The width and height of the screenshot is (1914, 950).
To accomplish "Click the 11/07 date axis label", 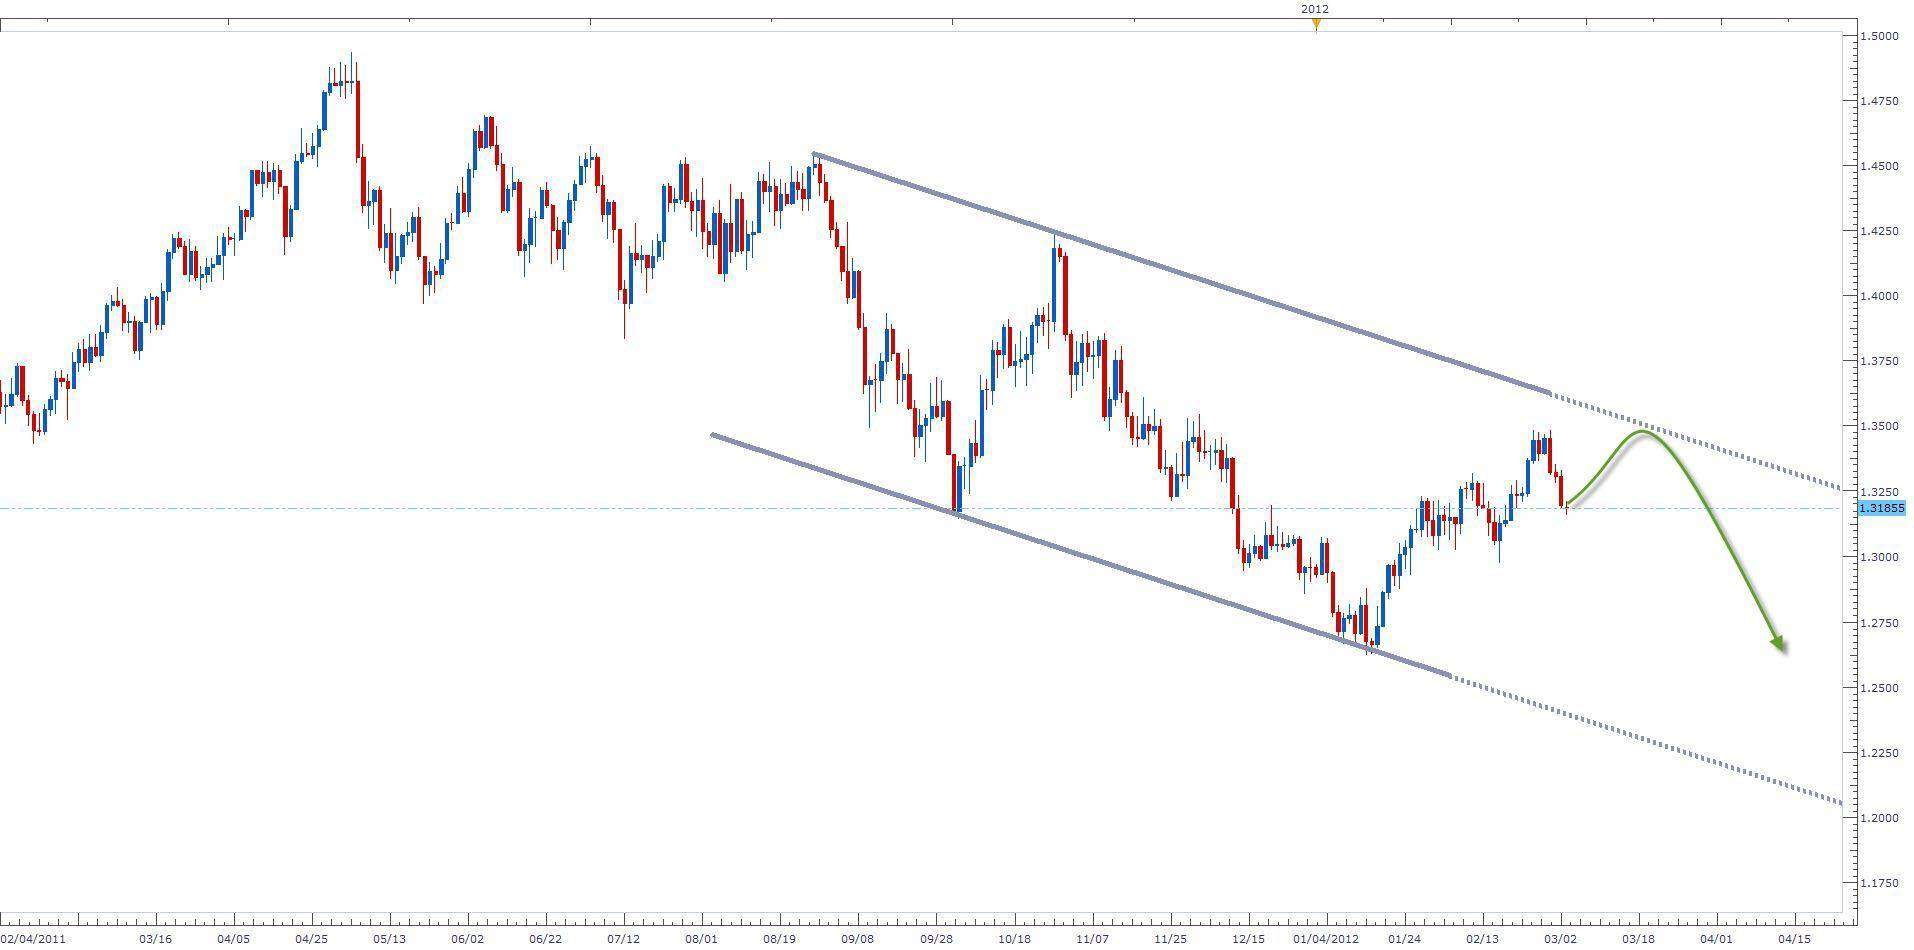I will 1092,939.
